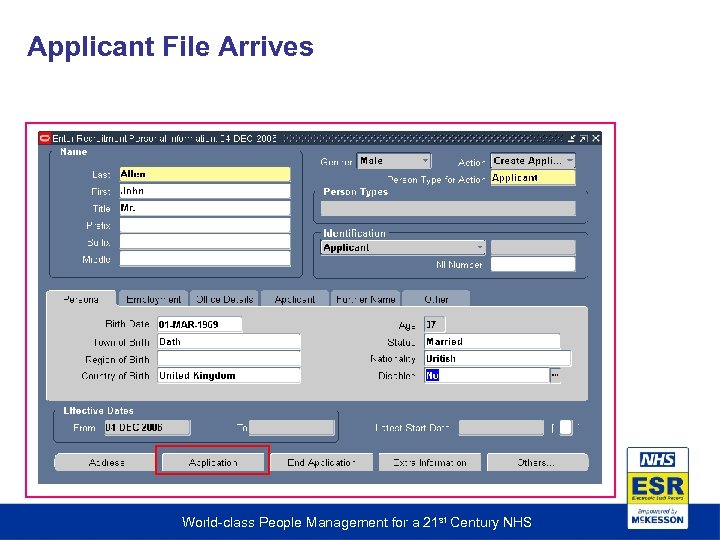
Task: Click the Disabled field showing No
Action: click(486, 375)
